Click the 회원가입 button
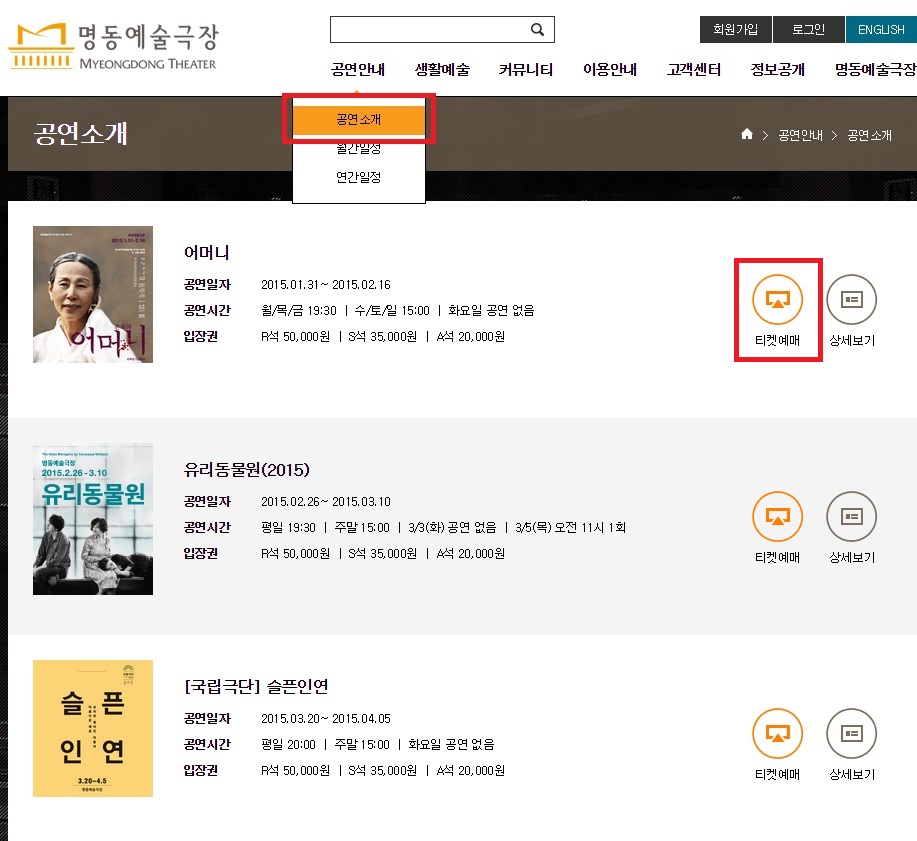This screenshot has height=841, width=917. pos(736,29)
